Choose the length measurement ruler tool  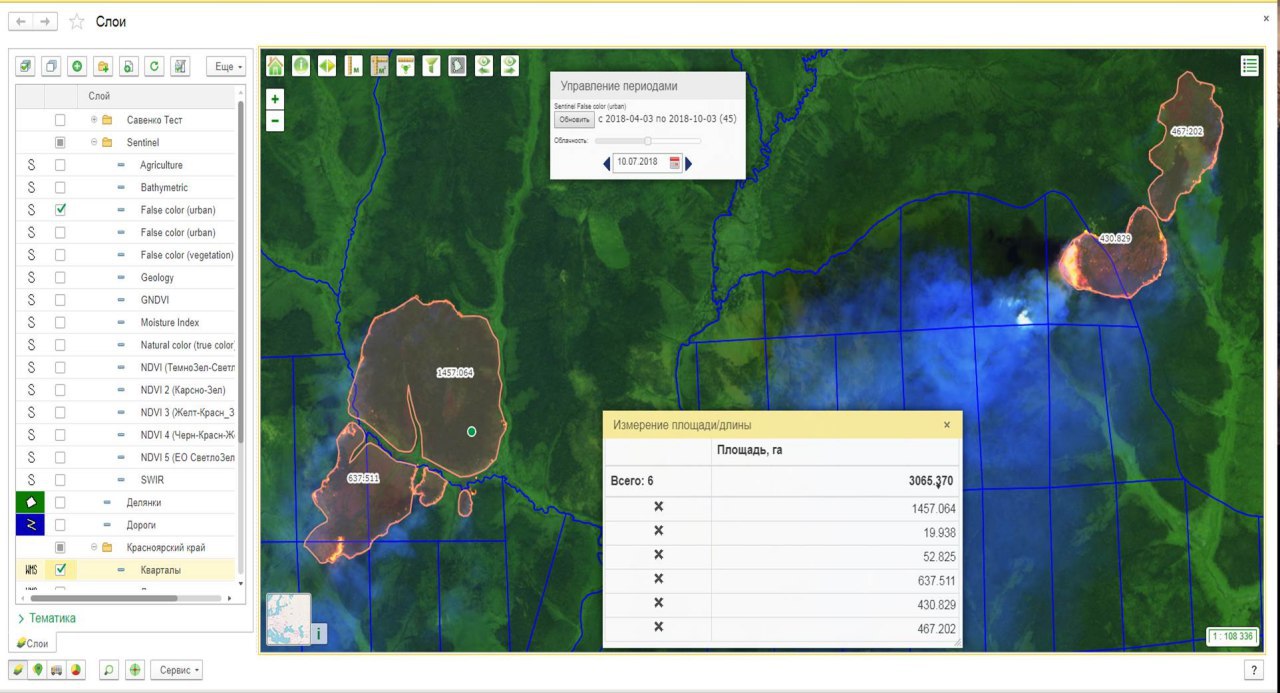[x=353, y=66]
